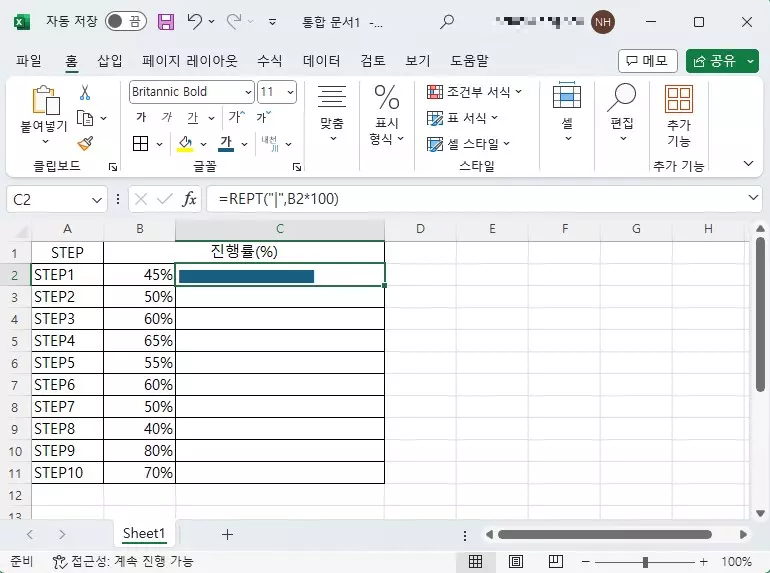770x573 pixels.
Task: Open the File tab
Action: coord(28,61)
